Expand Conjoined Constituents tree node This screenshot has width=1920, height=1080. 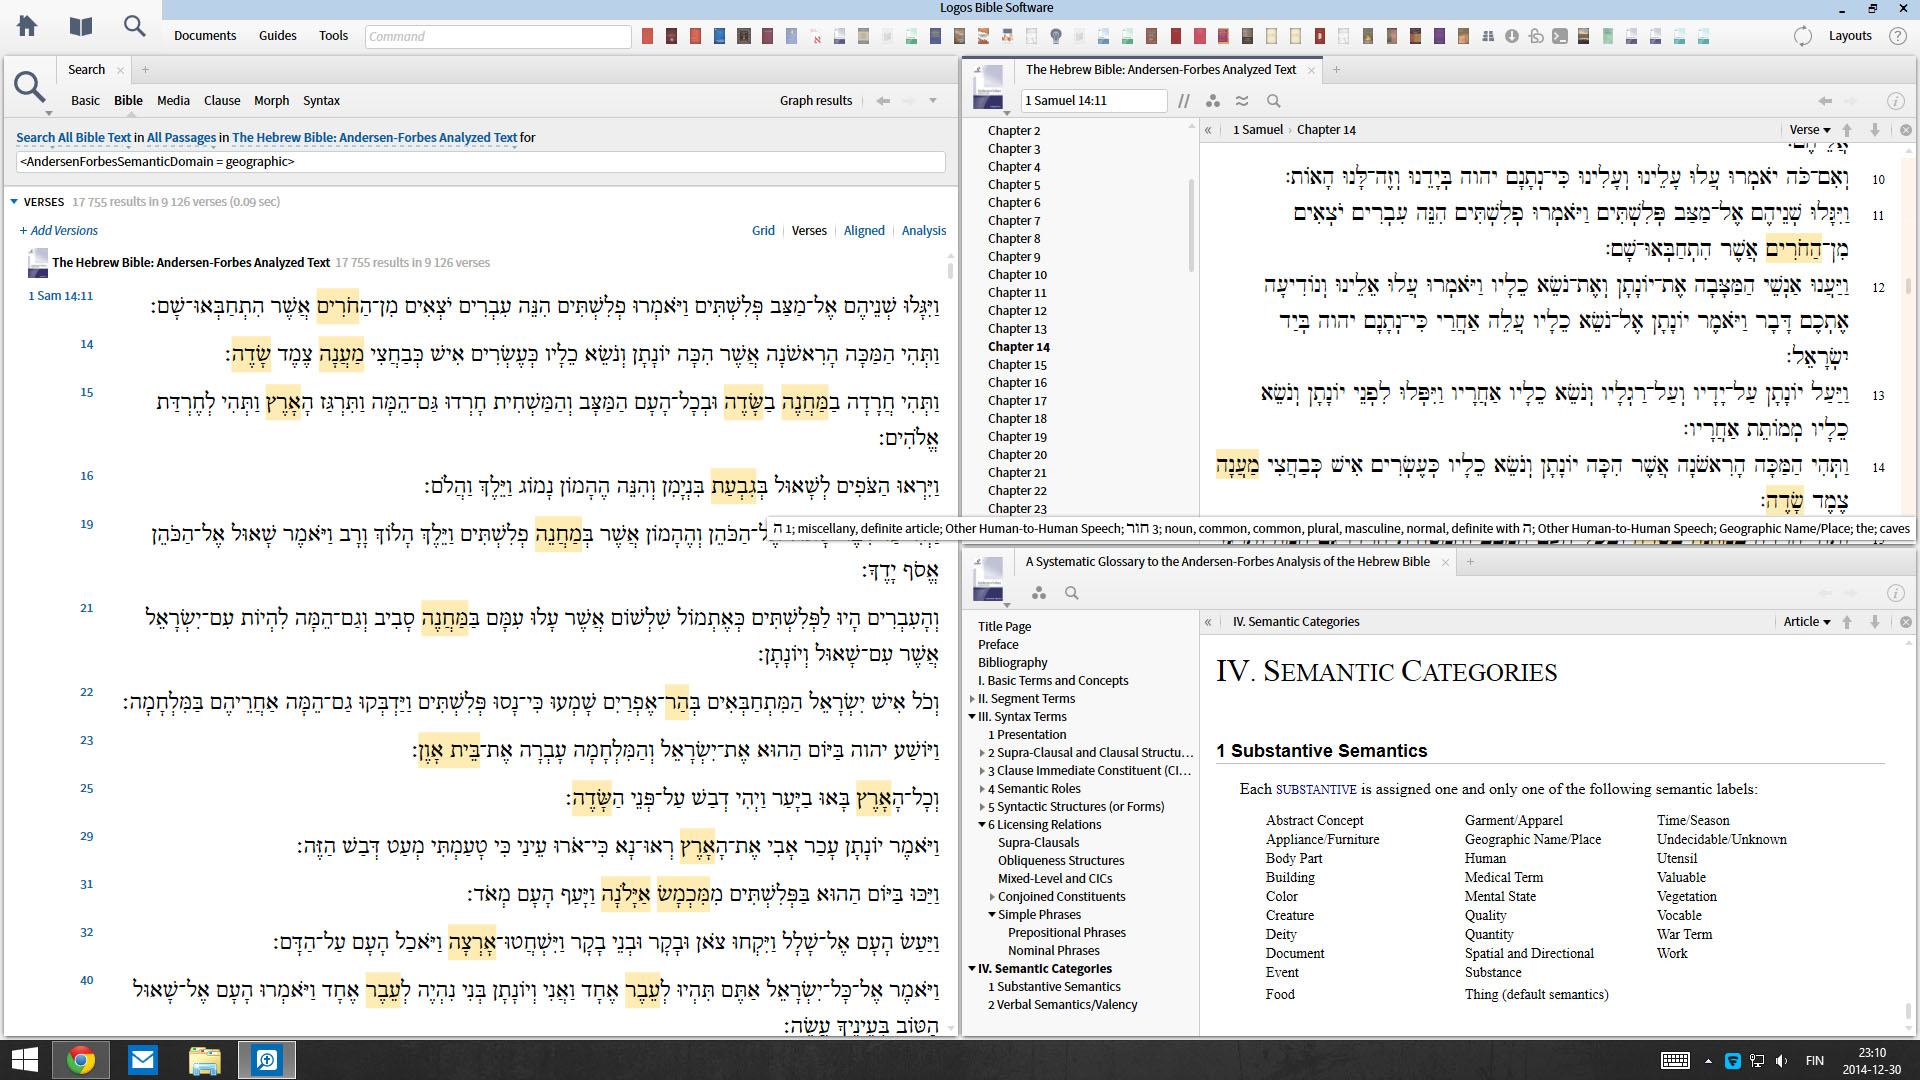point(992,897)
